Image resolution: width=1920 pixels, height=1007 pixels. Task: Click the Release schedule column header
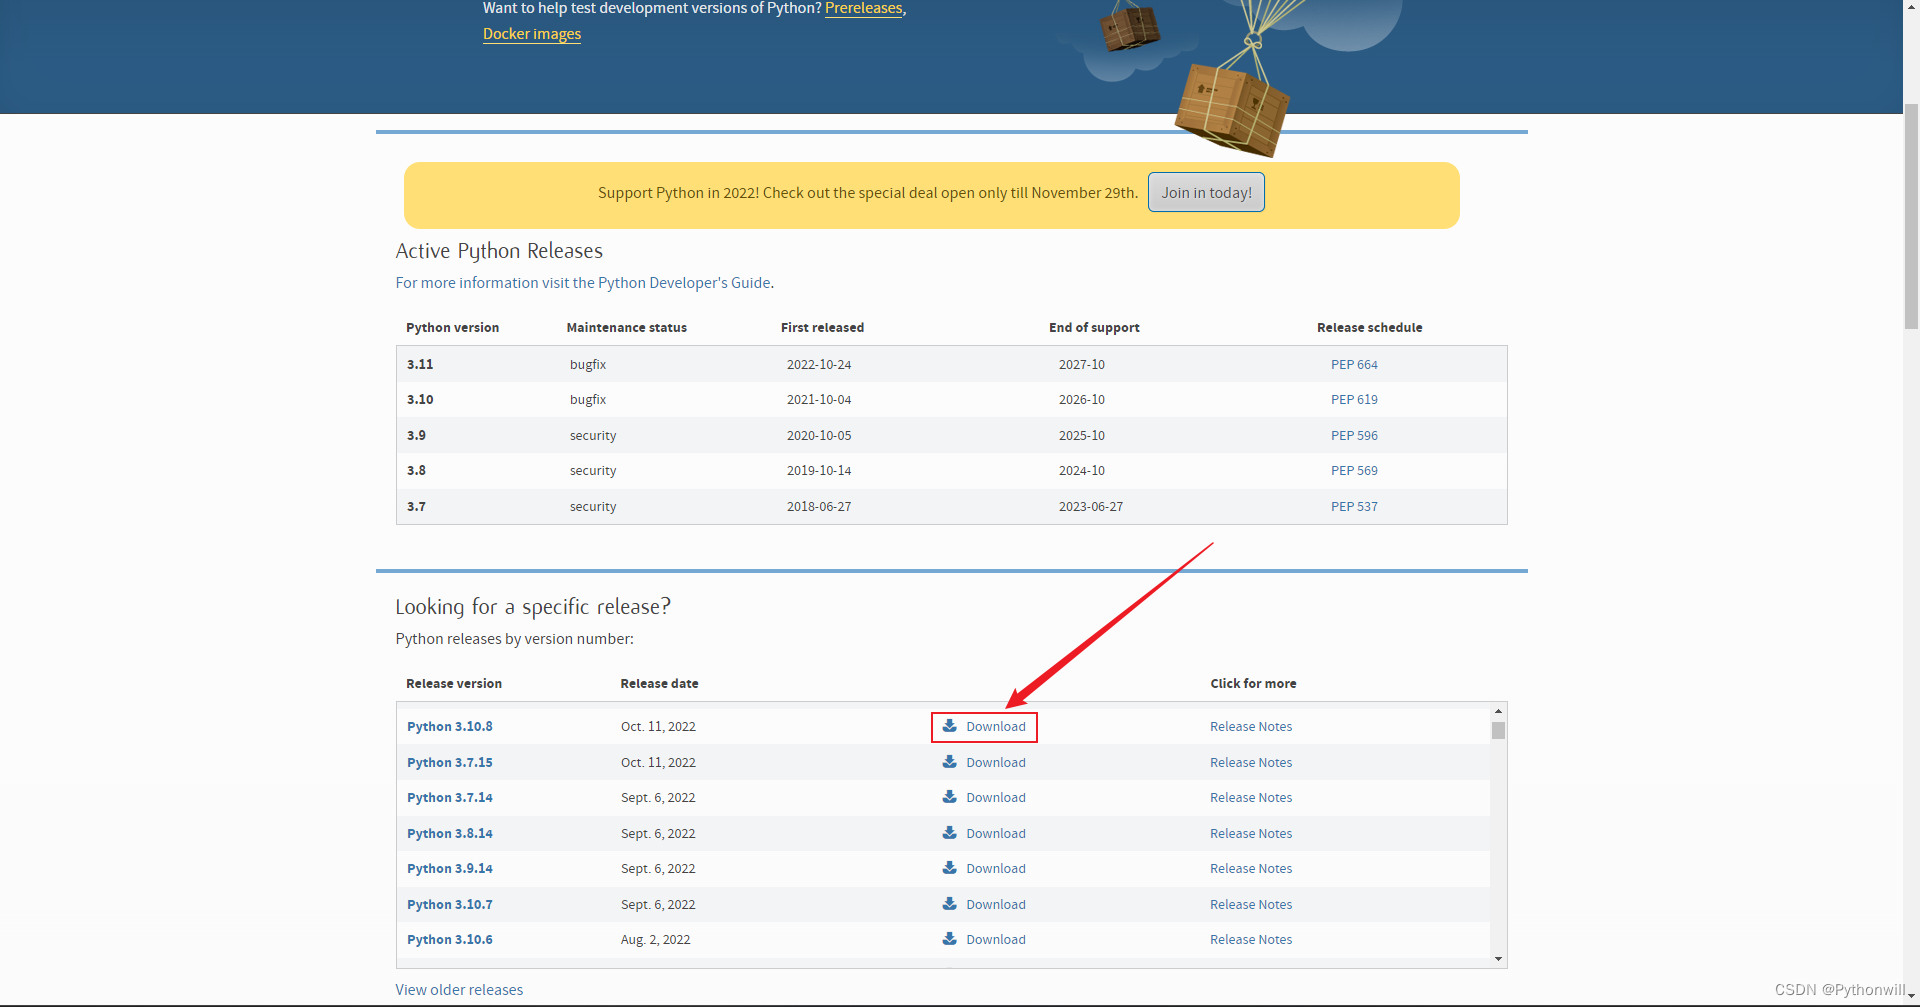pyautogui.click(x=1369, y=328)
